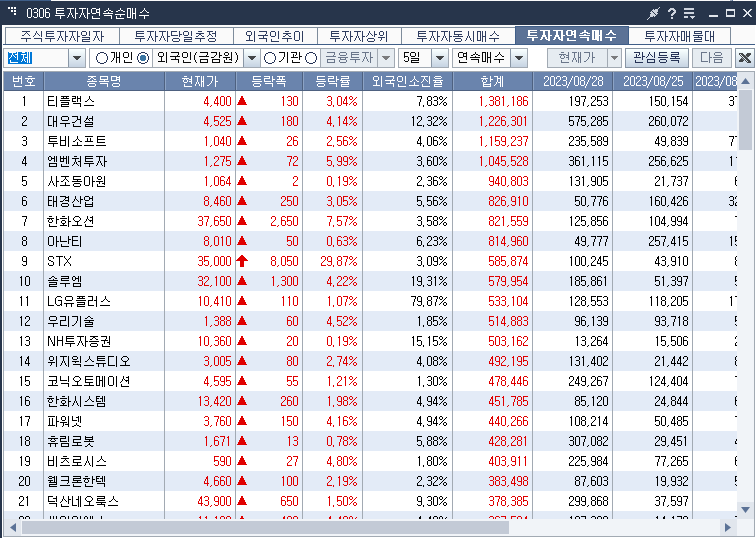This screenshot has width=756, height=538.
Task: Select the 사조동아원 stock name
Action: (76, 181)
